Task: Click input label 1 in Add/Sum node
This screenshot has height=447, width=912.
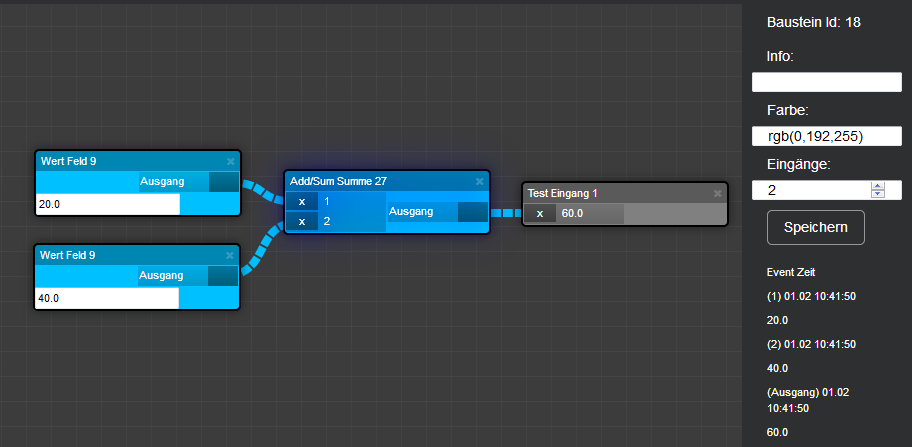Action: point(327,202)
